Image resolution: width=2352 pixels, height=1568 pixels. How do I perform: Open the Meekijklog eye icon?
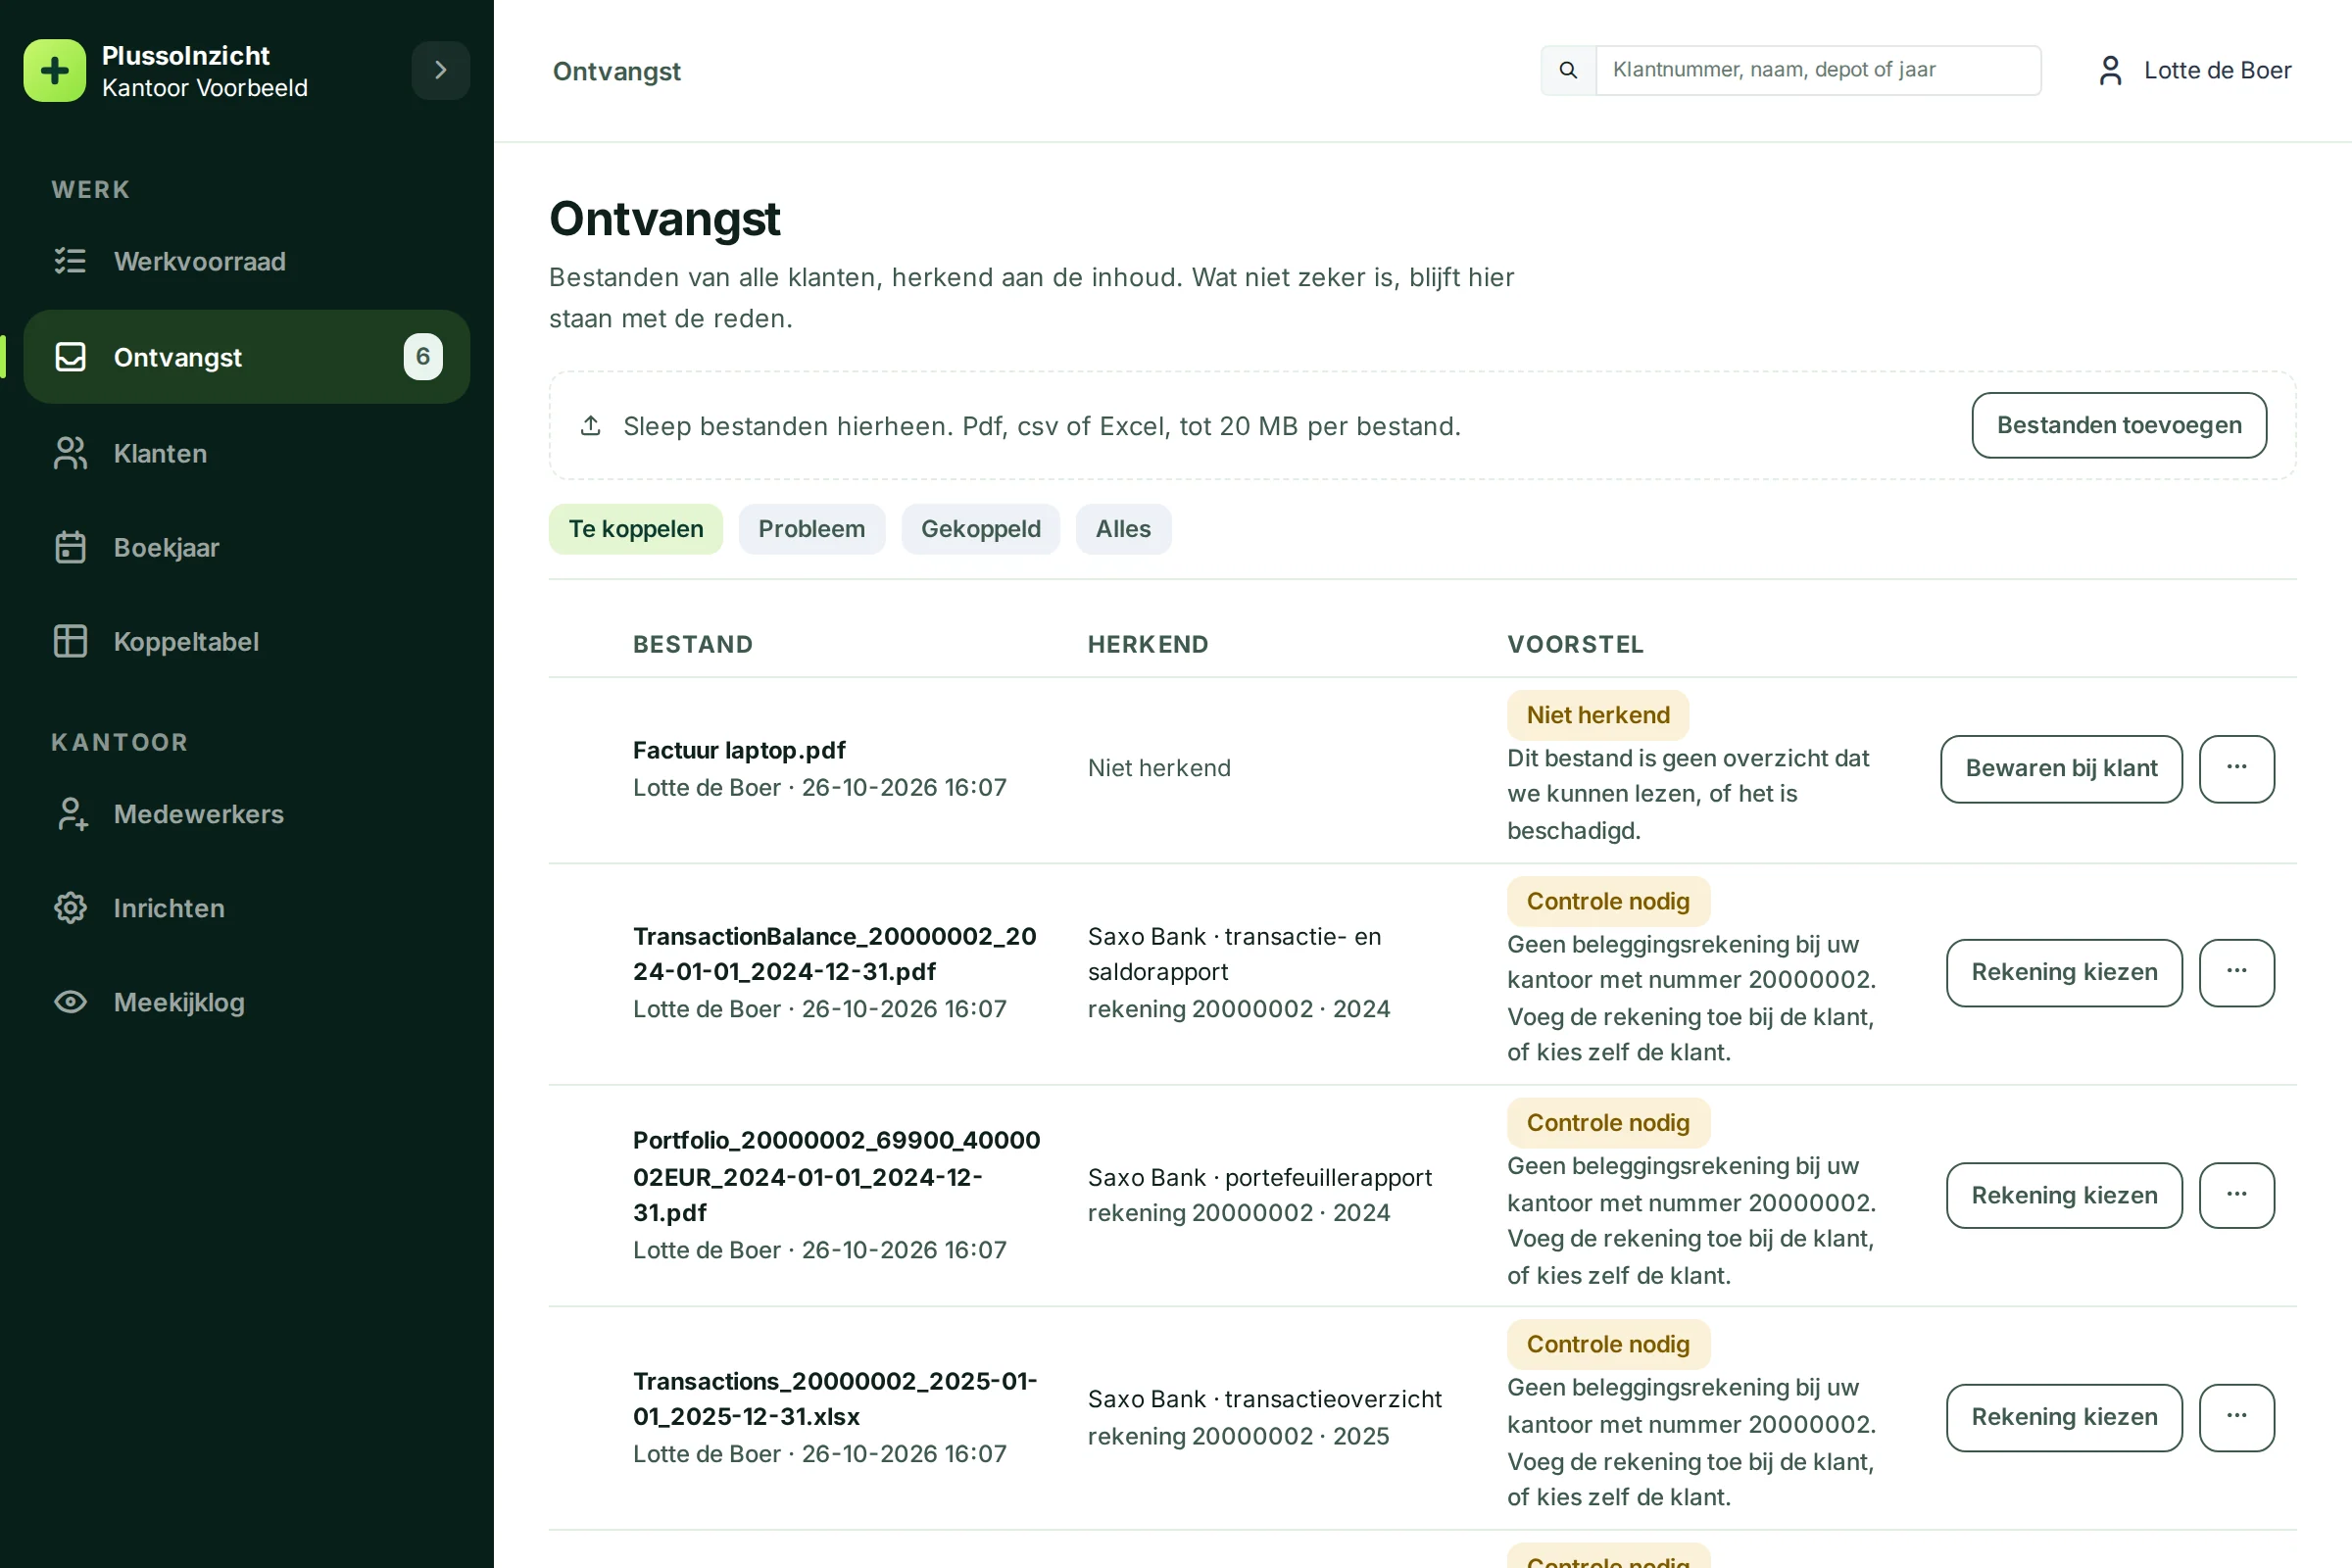(x=70, y=1002)
